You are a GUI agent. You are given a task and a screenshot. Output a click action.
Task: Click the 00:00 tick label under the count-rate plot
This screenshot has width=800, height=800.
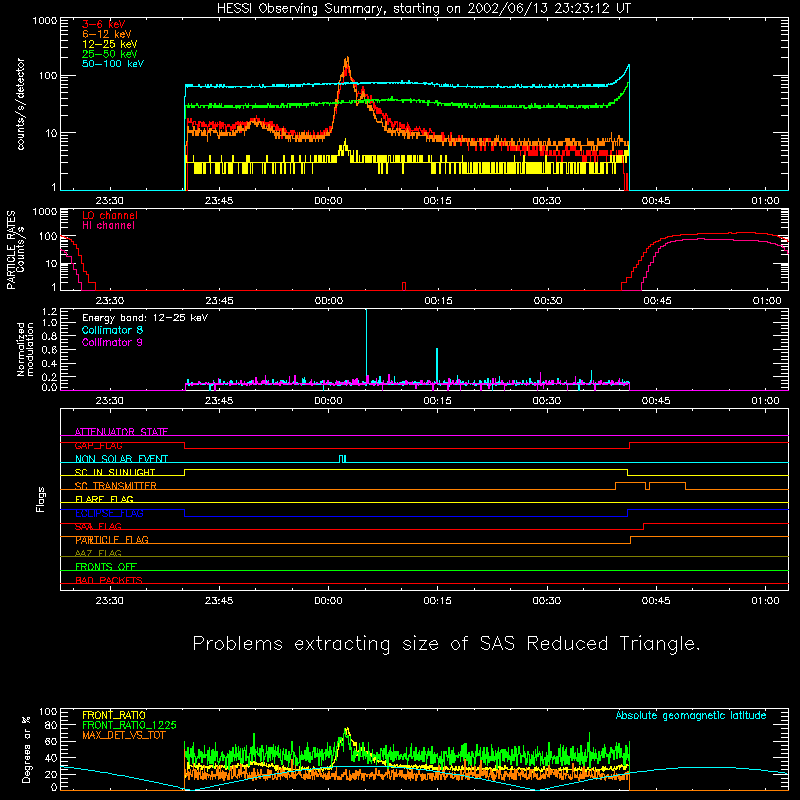pyautogui.click(x=328, y=201)
